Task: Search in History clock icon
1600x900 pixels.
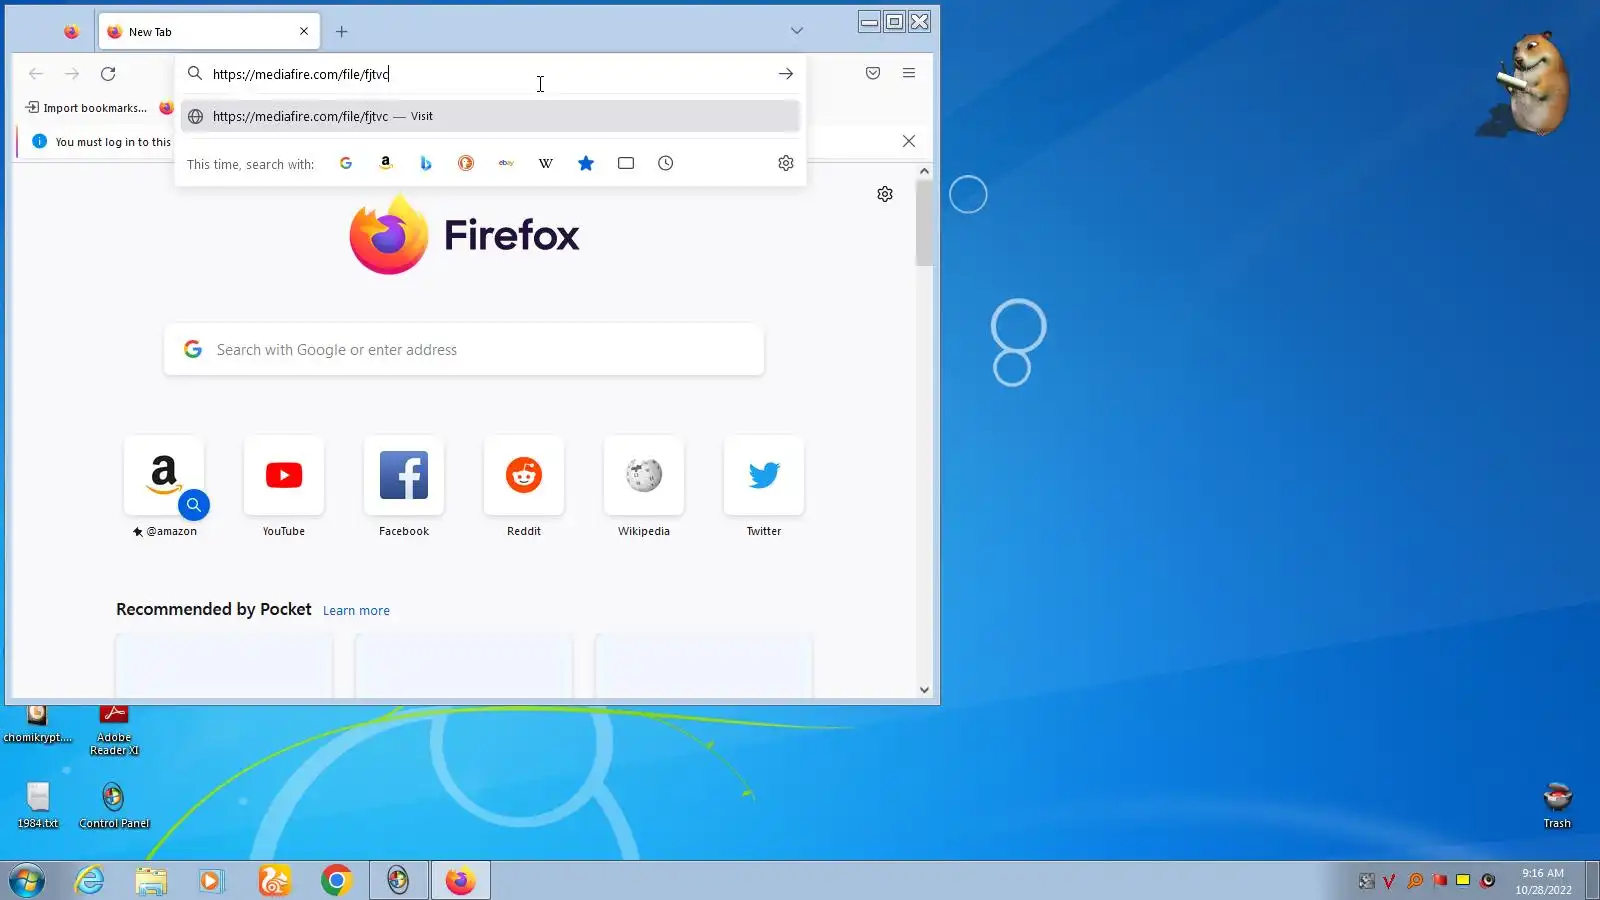Action: (666, 163)
